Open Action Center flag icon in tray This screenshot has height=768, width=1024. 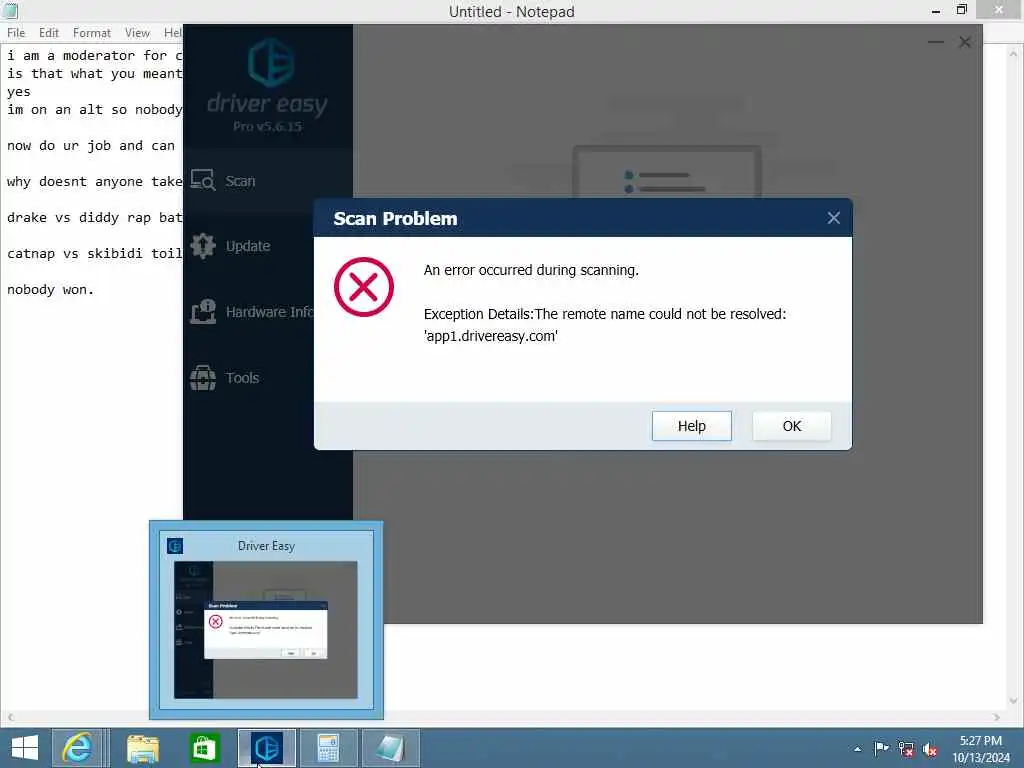pyautogui.click(x=881, y=749)
